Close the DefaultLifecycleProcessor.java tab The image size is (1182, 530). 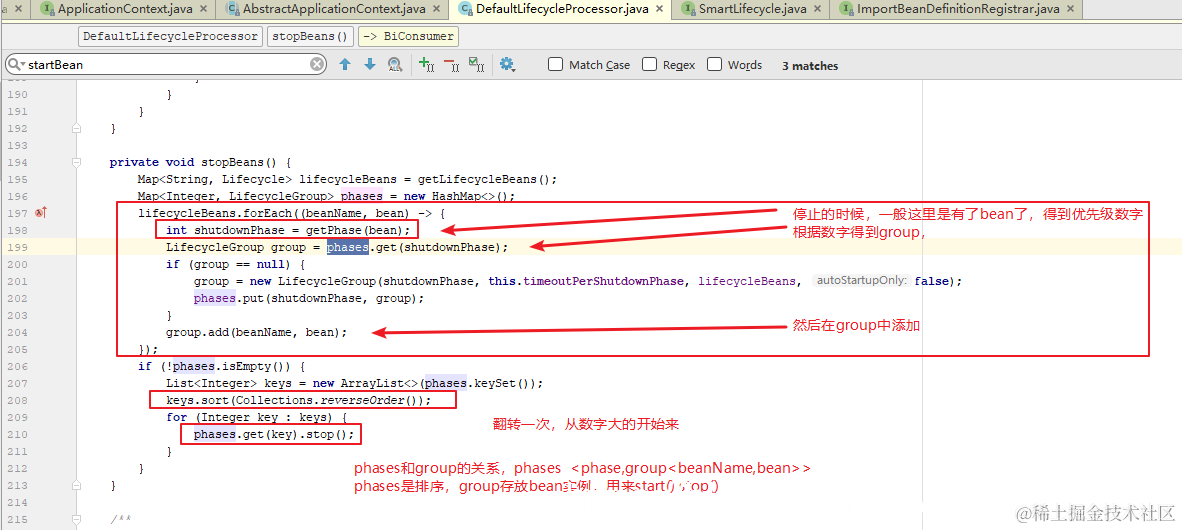click(x=660, y=9)
